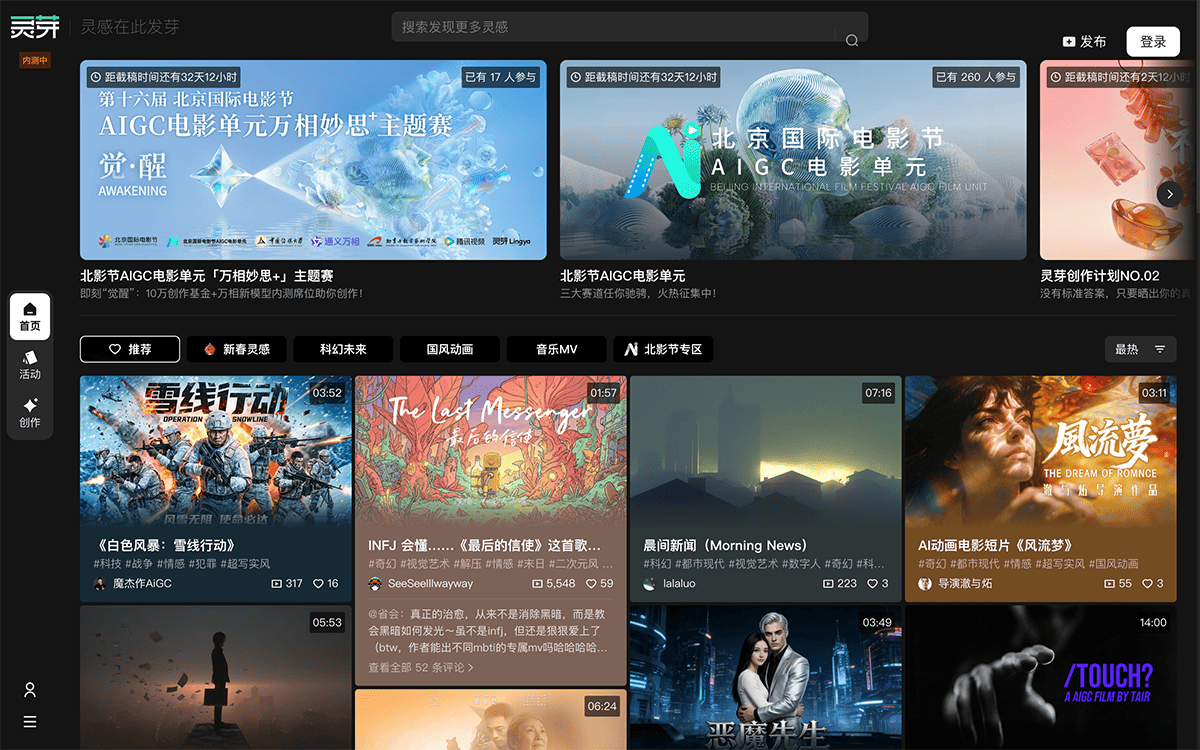This screenshot has height=750, width=1200.
Task: Click the user profile icon in sidebar
Action: 30,690
